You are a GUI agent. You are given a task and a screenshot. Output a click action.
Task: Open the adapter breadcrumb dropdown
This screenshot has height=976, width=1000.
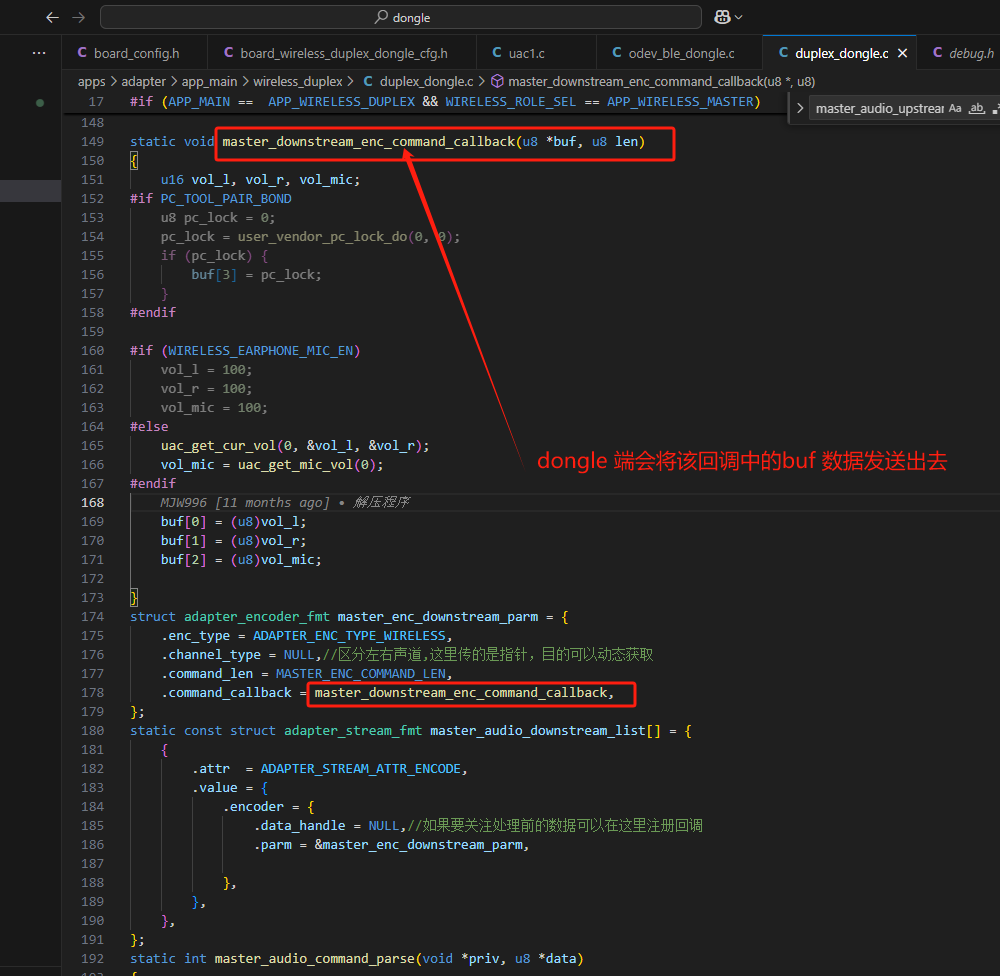coord(143,82)
